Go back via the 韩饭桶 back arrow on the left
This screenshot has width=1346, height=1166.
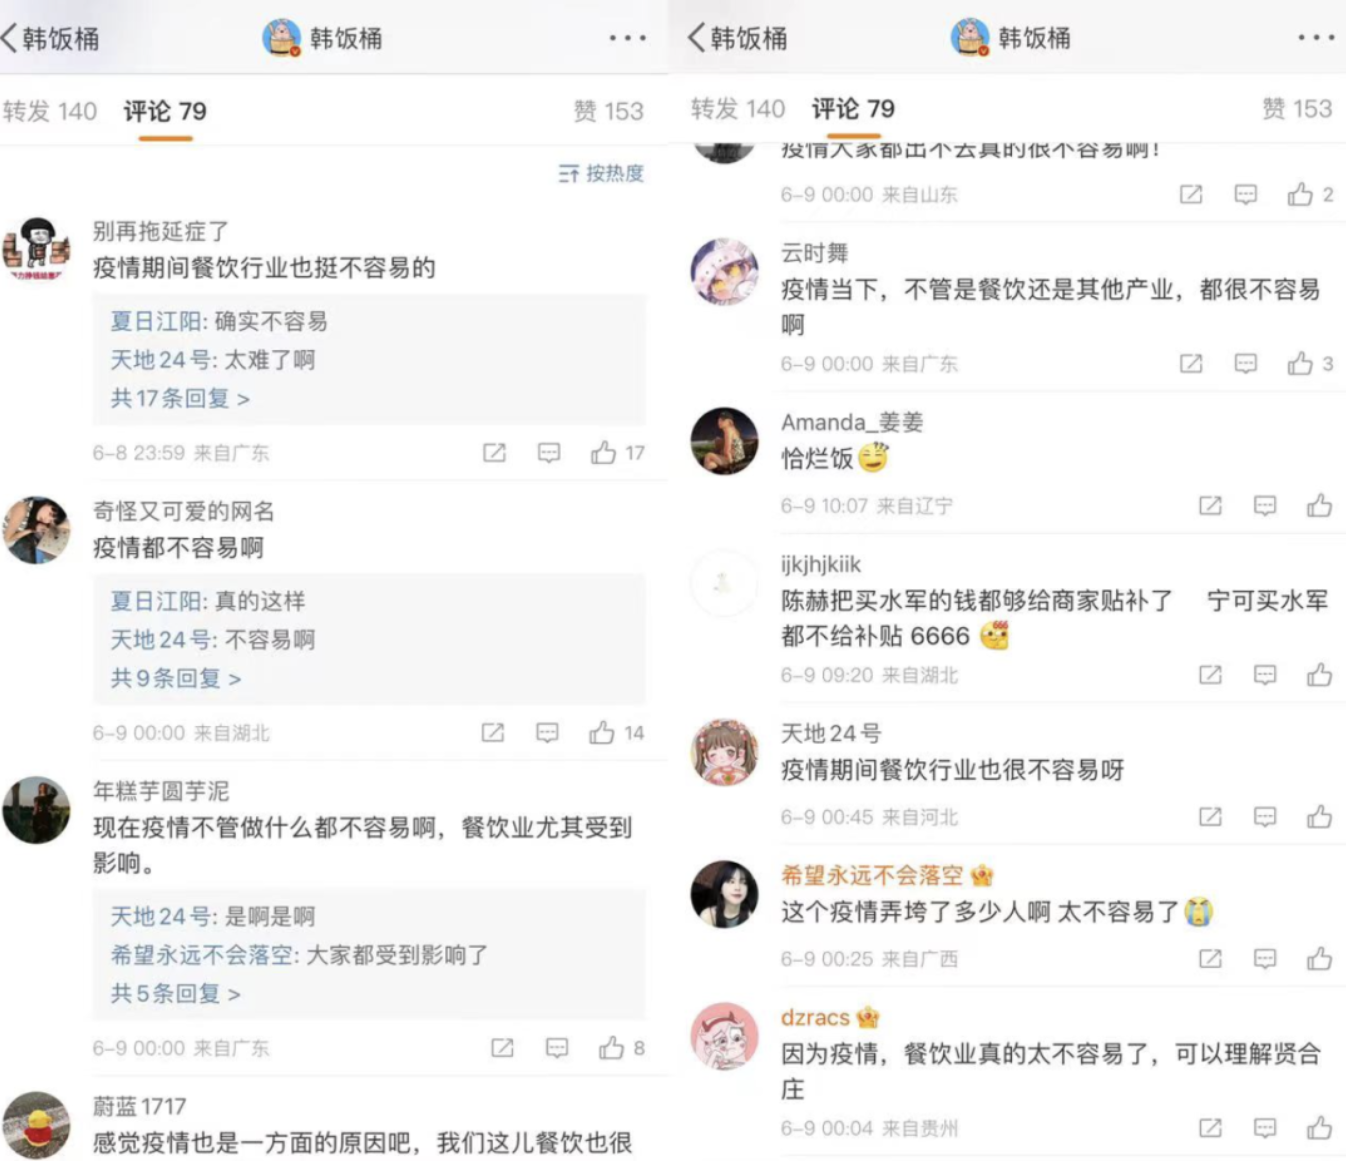[50, 39]
